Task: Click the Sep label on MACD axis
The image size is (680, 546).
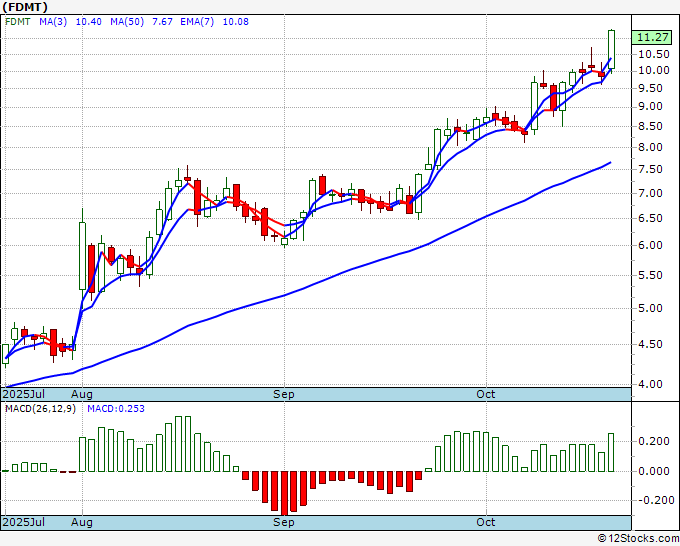Action: (284, 522)
